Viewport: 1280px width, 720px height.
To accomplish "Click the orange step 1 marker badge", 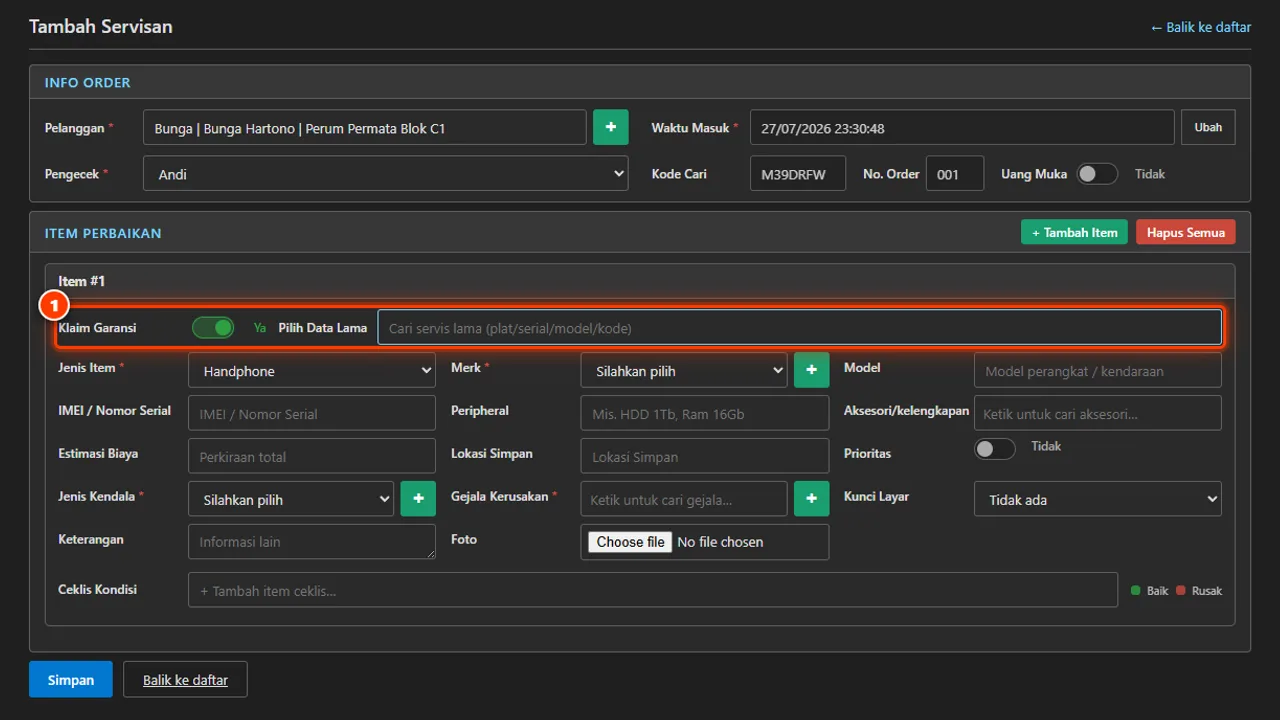I will click(x=53, y=305).
